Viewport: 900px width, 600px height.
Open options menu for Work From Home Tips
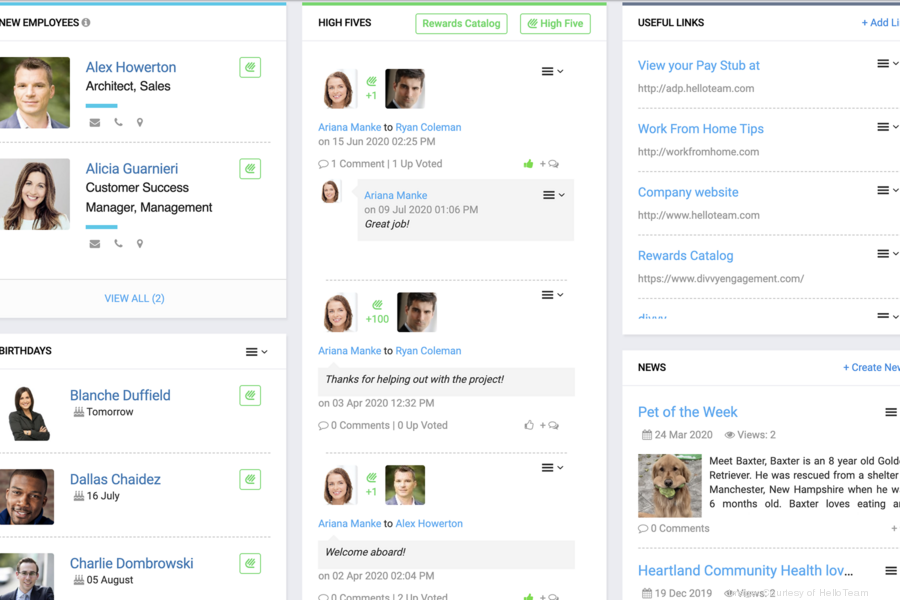pyautogui.click(x=887, y=127)
